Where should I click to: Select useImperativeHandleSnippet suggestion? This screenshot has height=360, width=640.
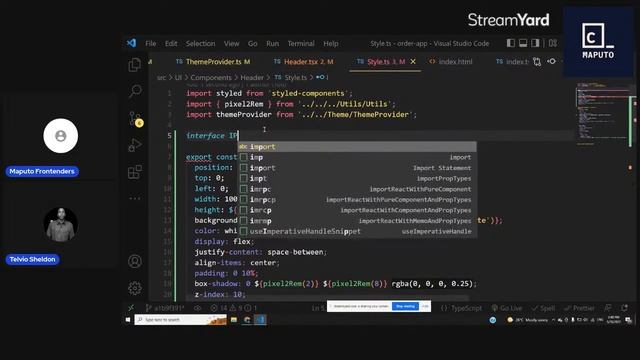(357, 231)
